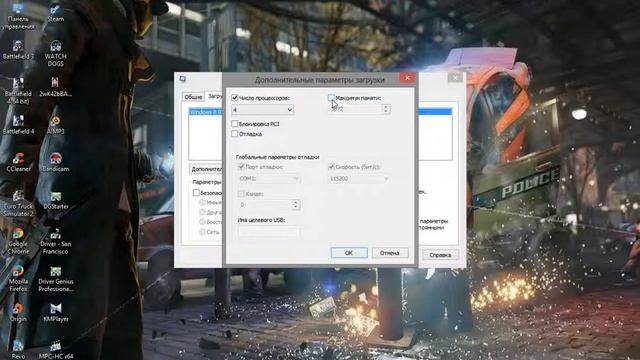This screenshot has height=360, width=640.
Task: Open the 115200 baud rate dropdown
Action: pyautogui.click(x=358, y=179)
